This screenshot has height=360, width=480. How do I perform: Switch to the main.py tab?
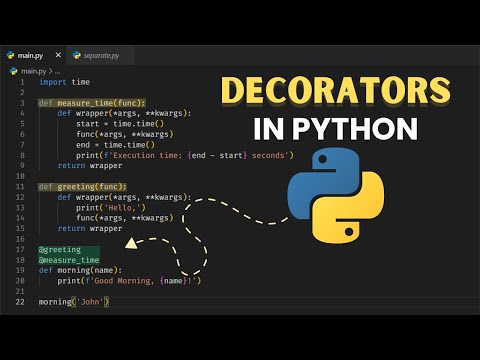[x=33, y=55]
